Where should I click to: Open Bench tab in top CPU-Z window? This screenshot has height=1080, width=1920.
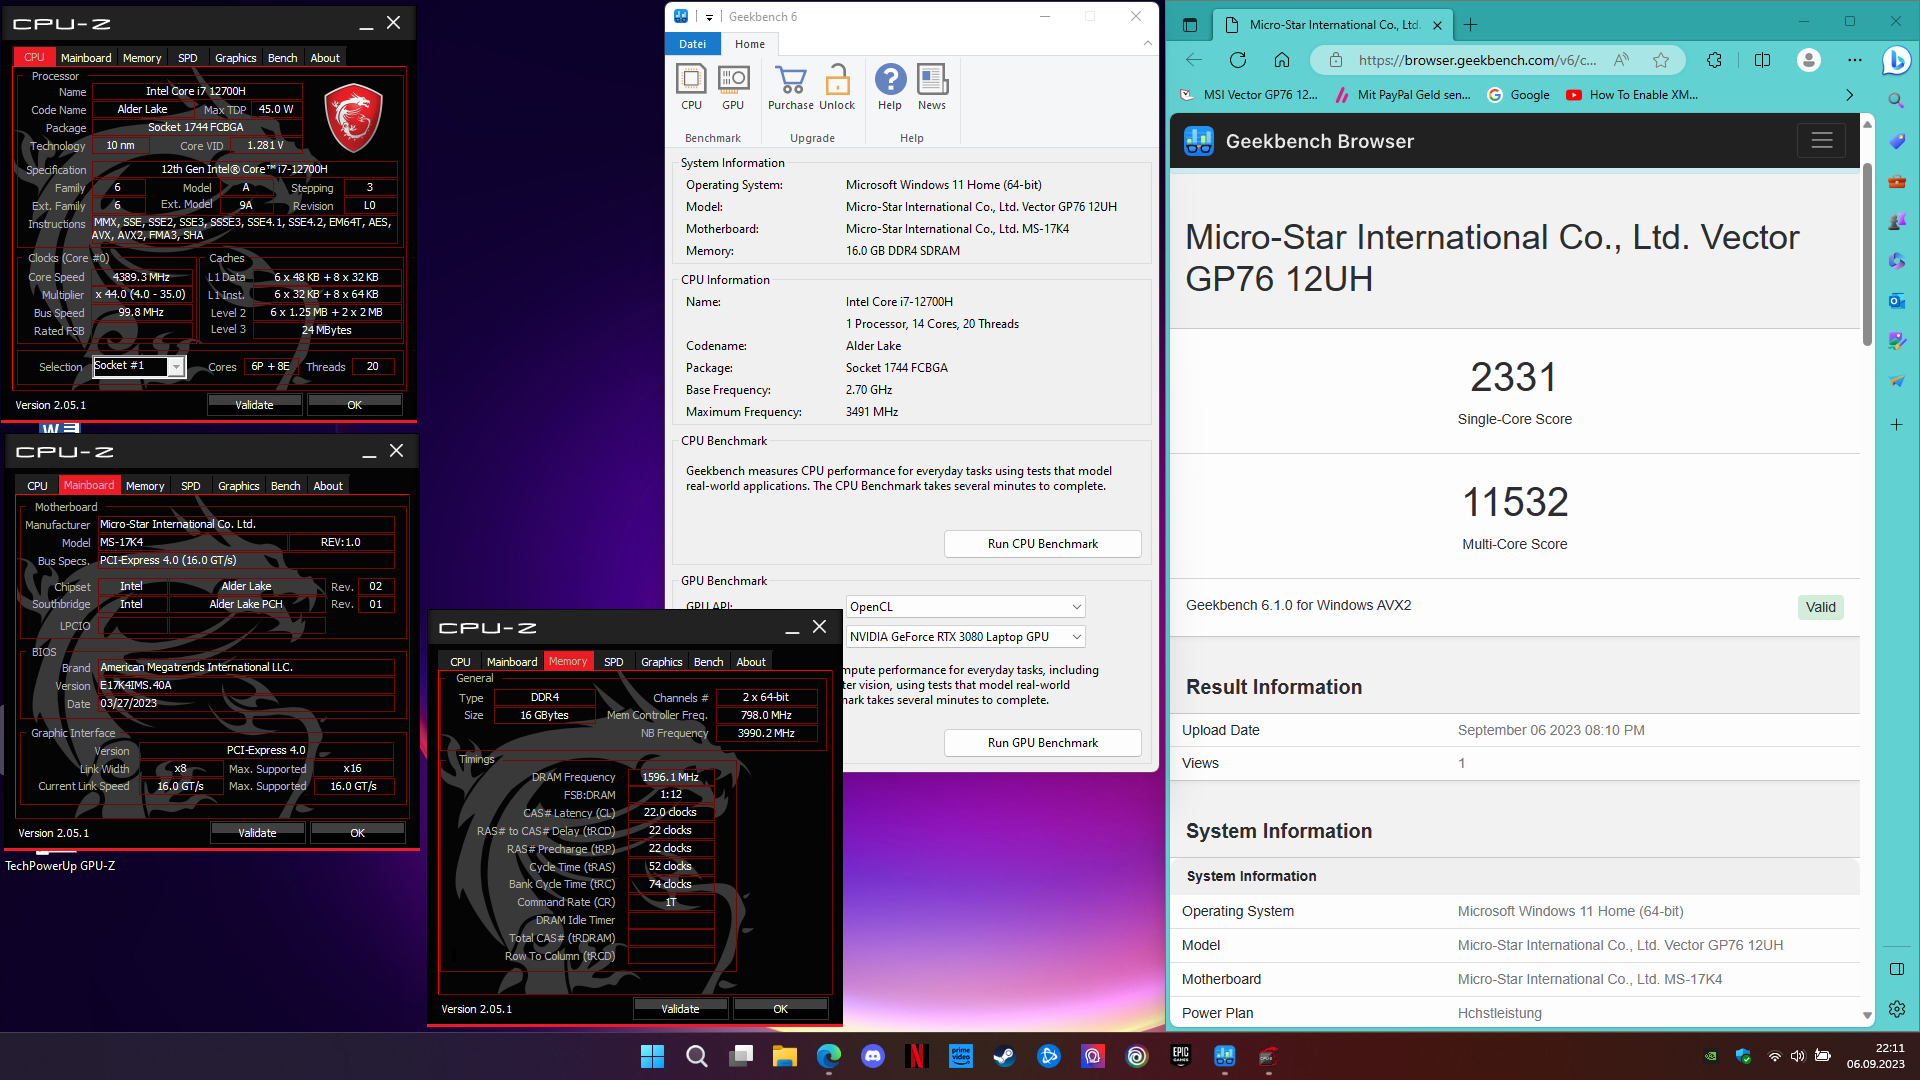282,58
